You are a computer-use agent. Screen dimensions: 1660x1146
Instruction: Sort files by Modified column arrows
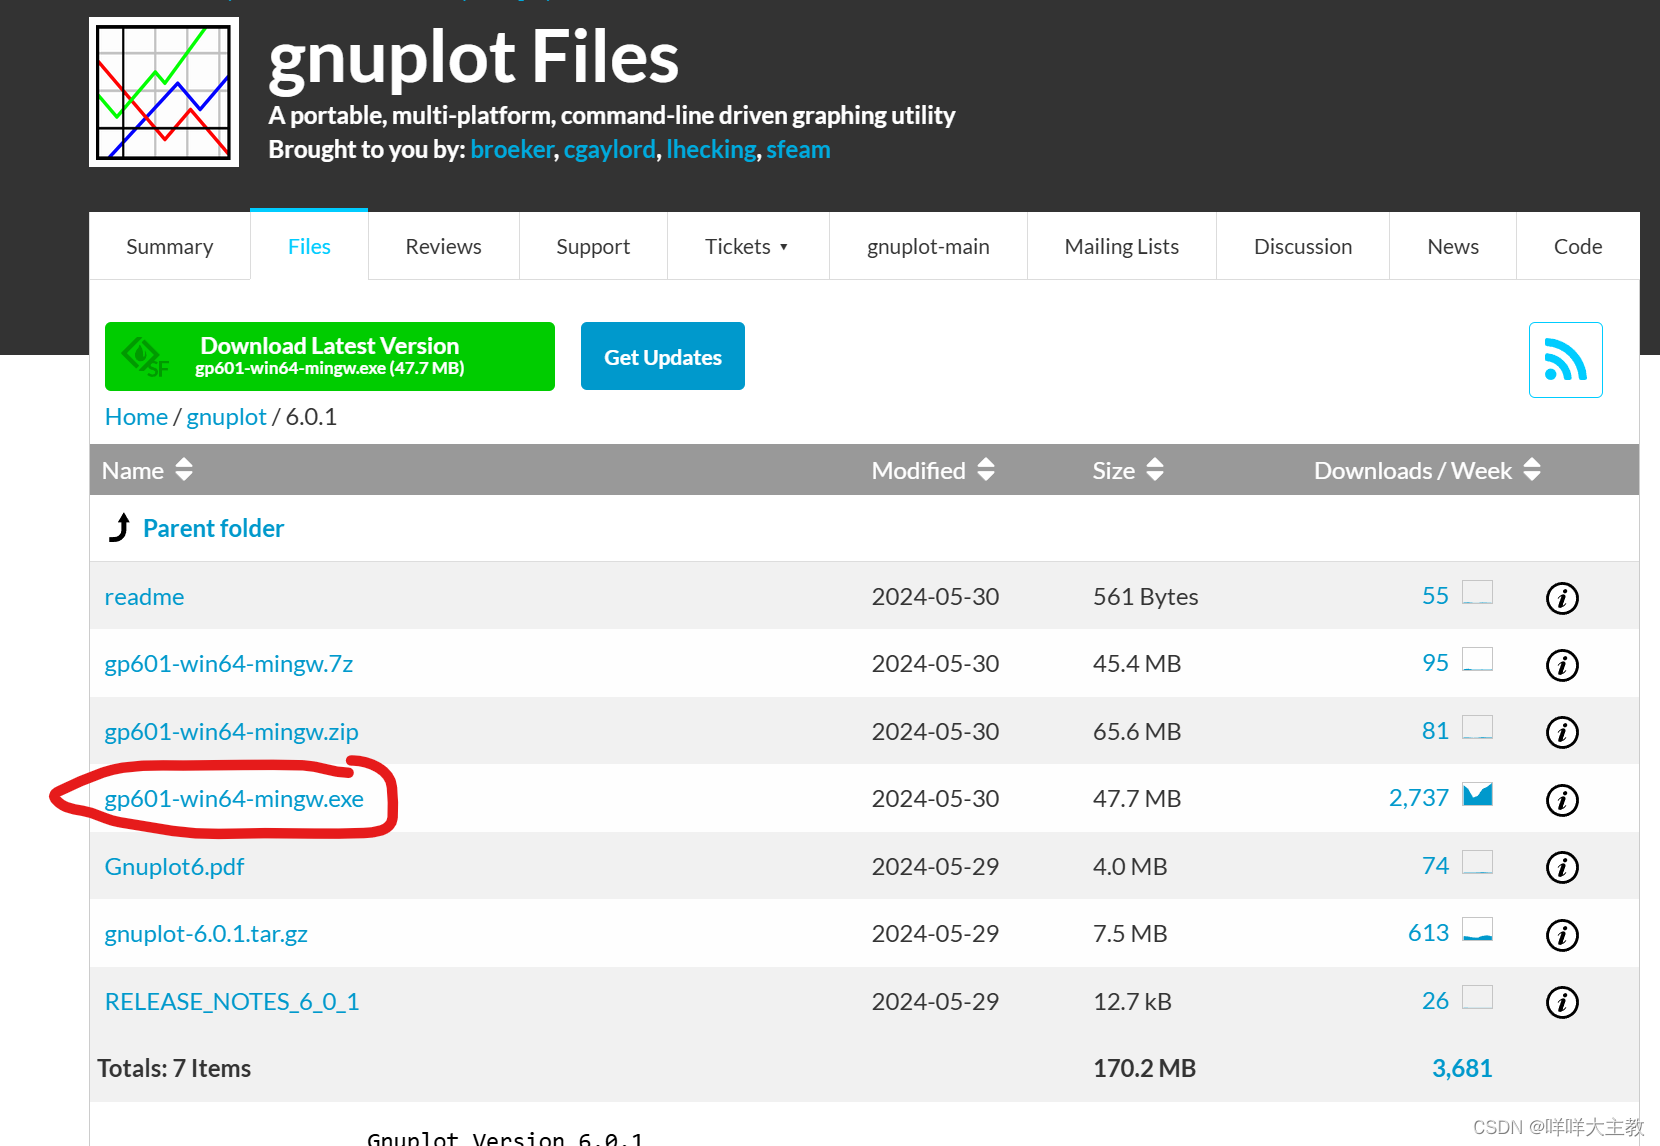coord(986,469)
